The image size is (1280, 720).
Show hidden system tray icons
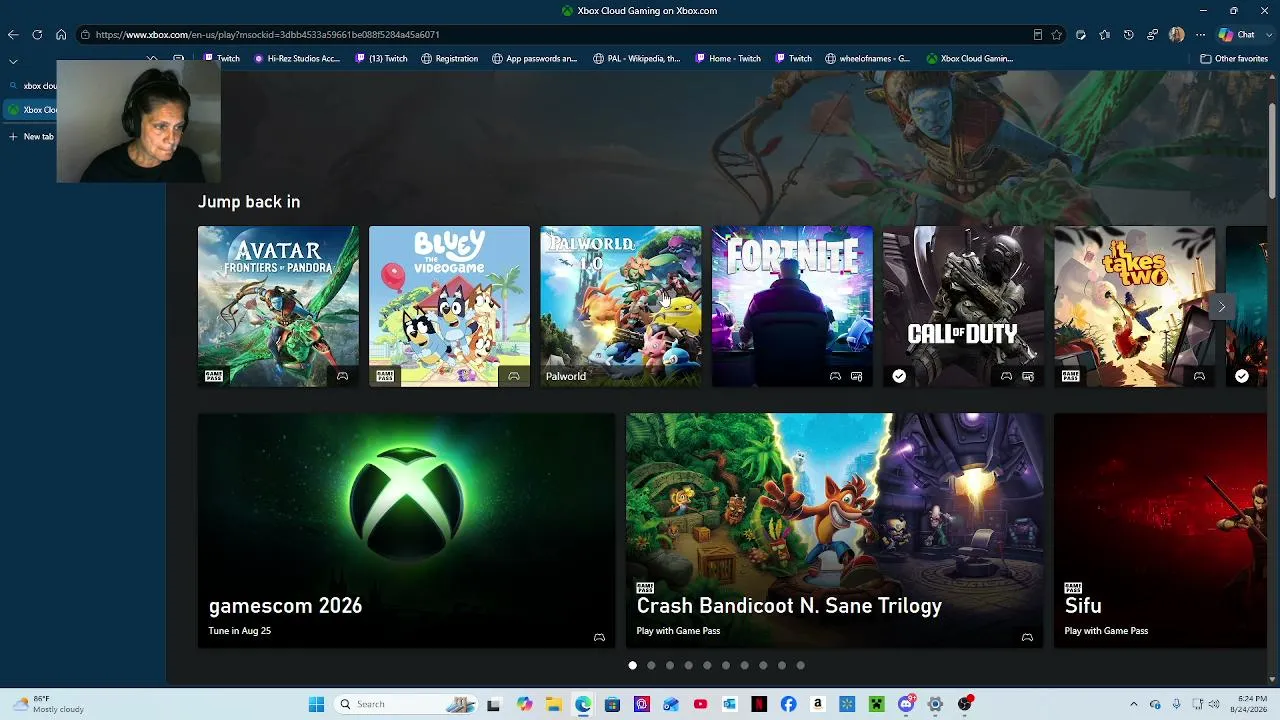click(x=1133, y=704)
